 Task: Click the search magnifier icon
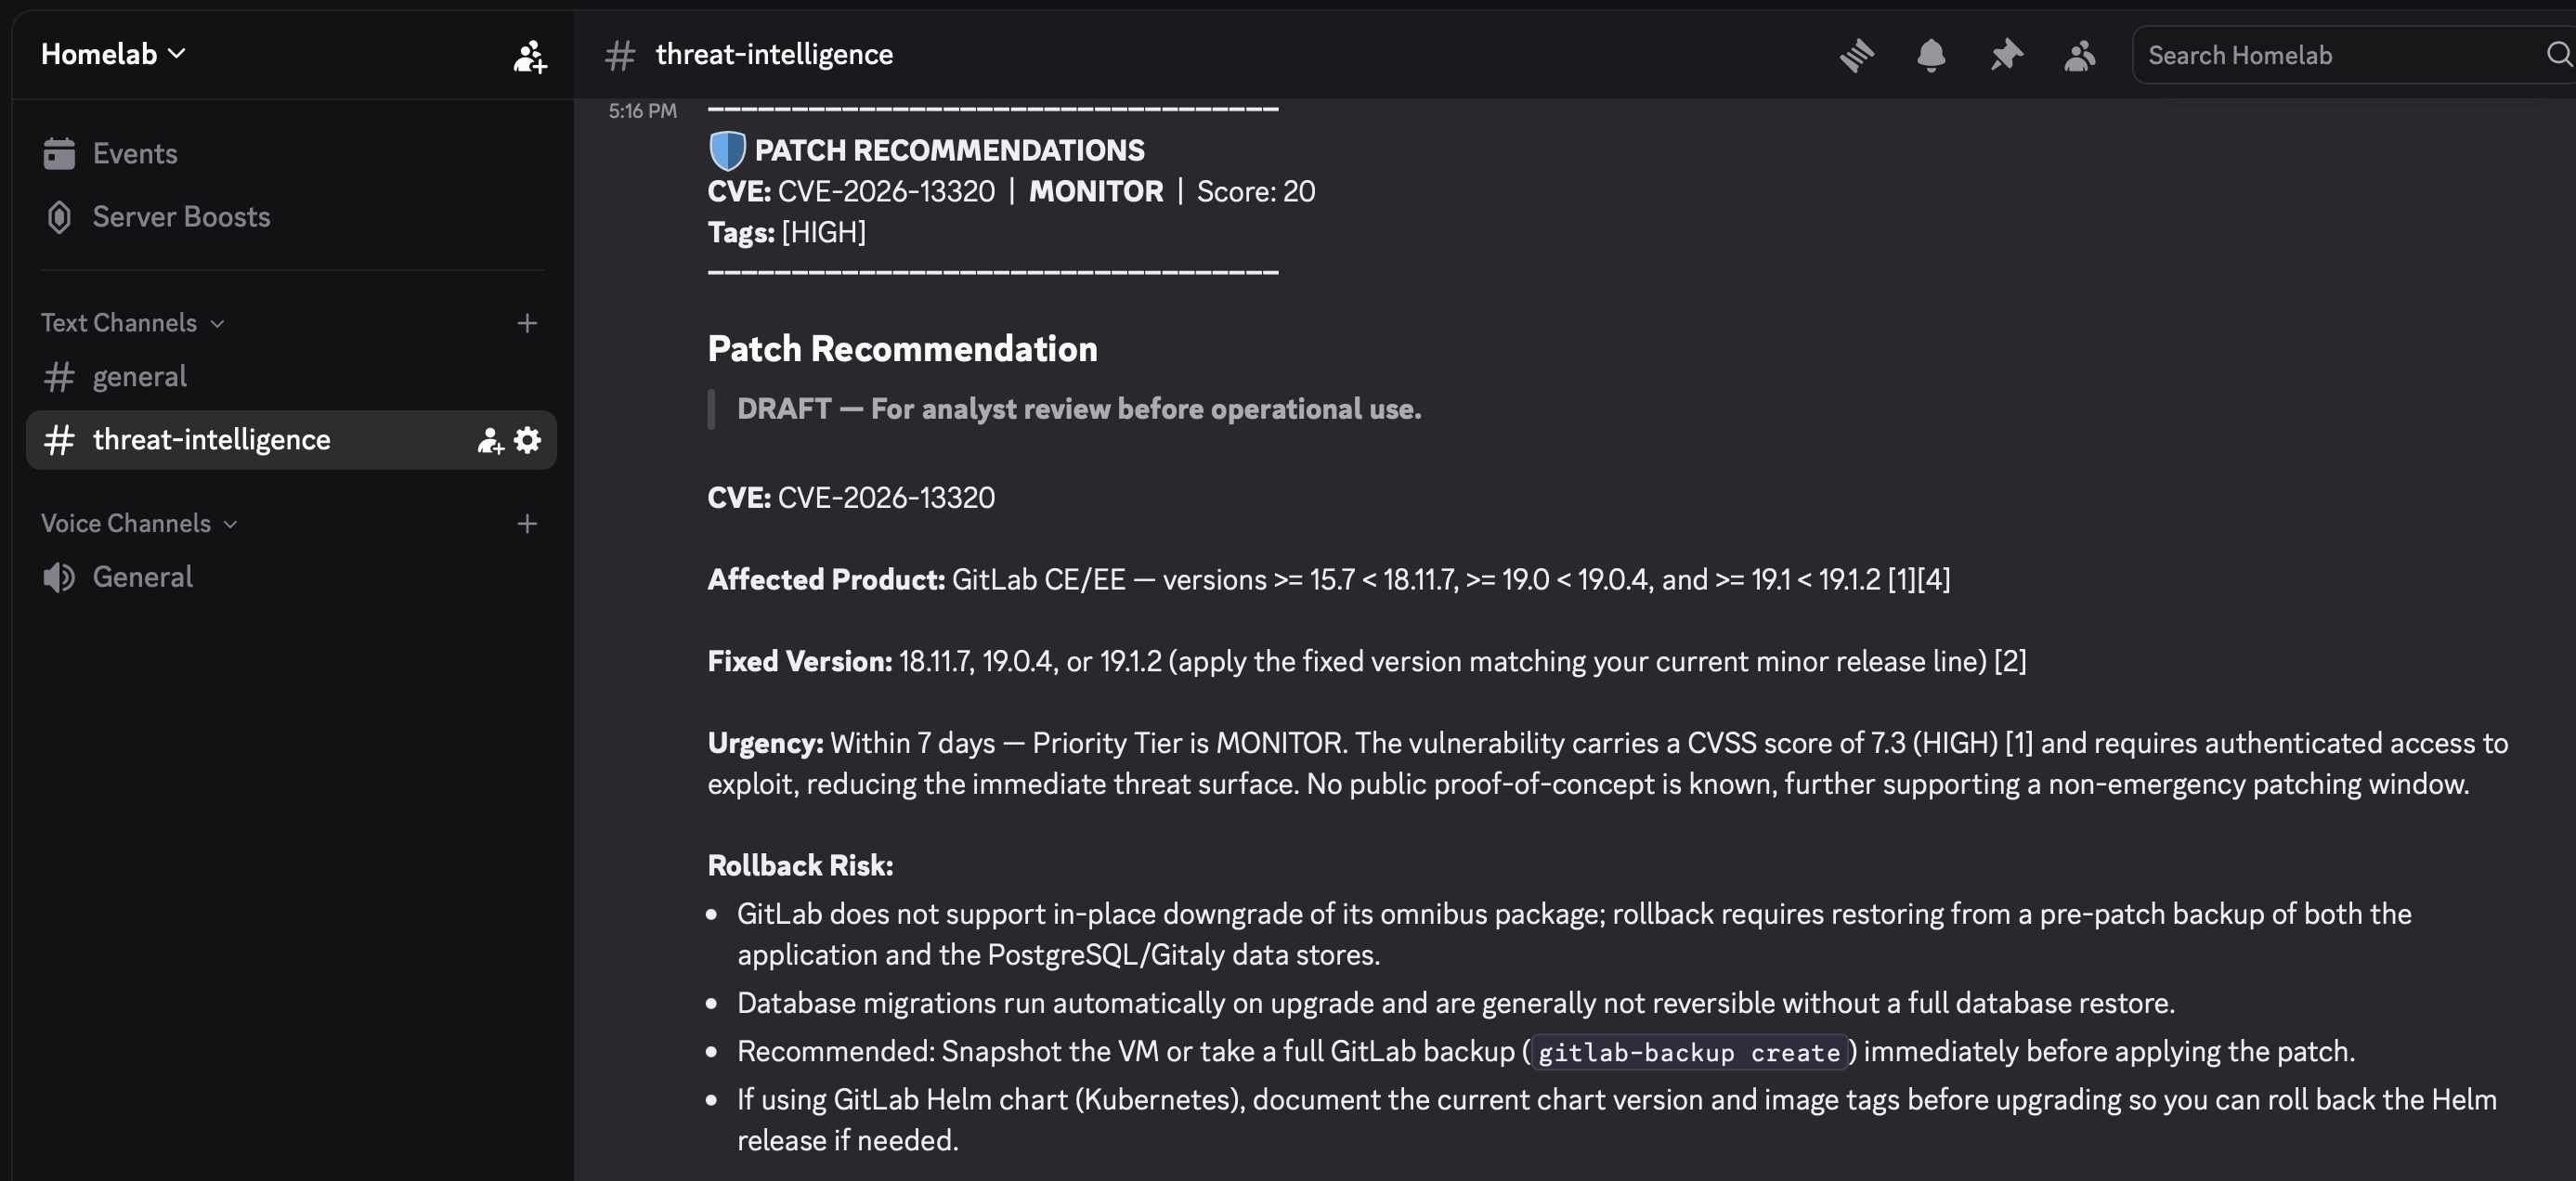(2558, 54)
